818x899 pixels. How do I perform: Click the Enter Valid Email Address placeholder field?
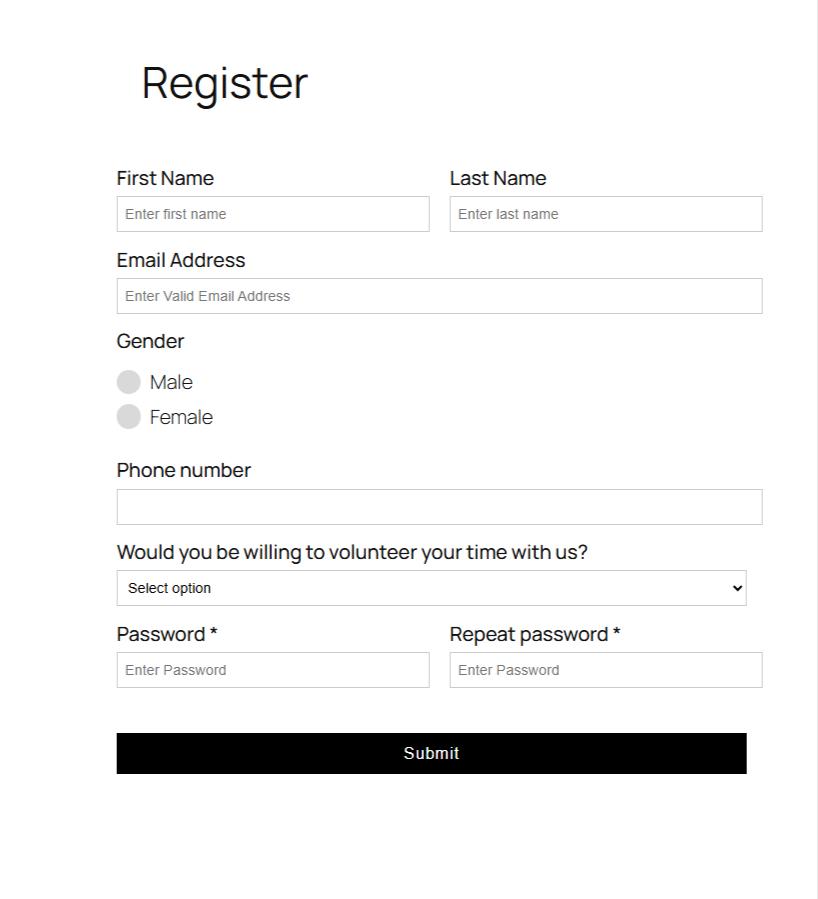[x=439, y=296]
